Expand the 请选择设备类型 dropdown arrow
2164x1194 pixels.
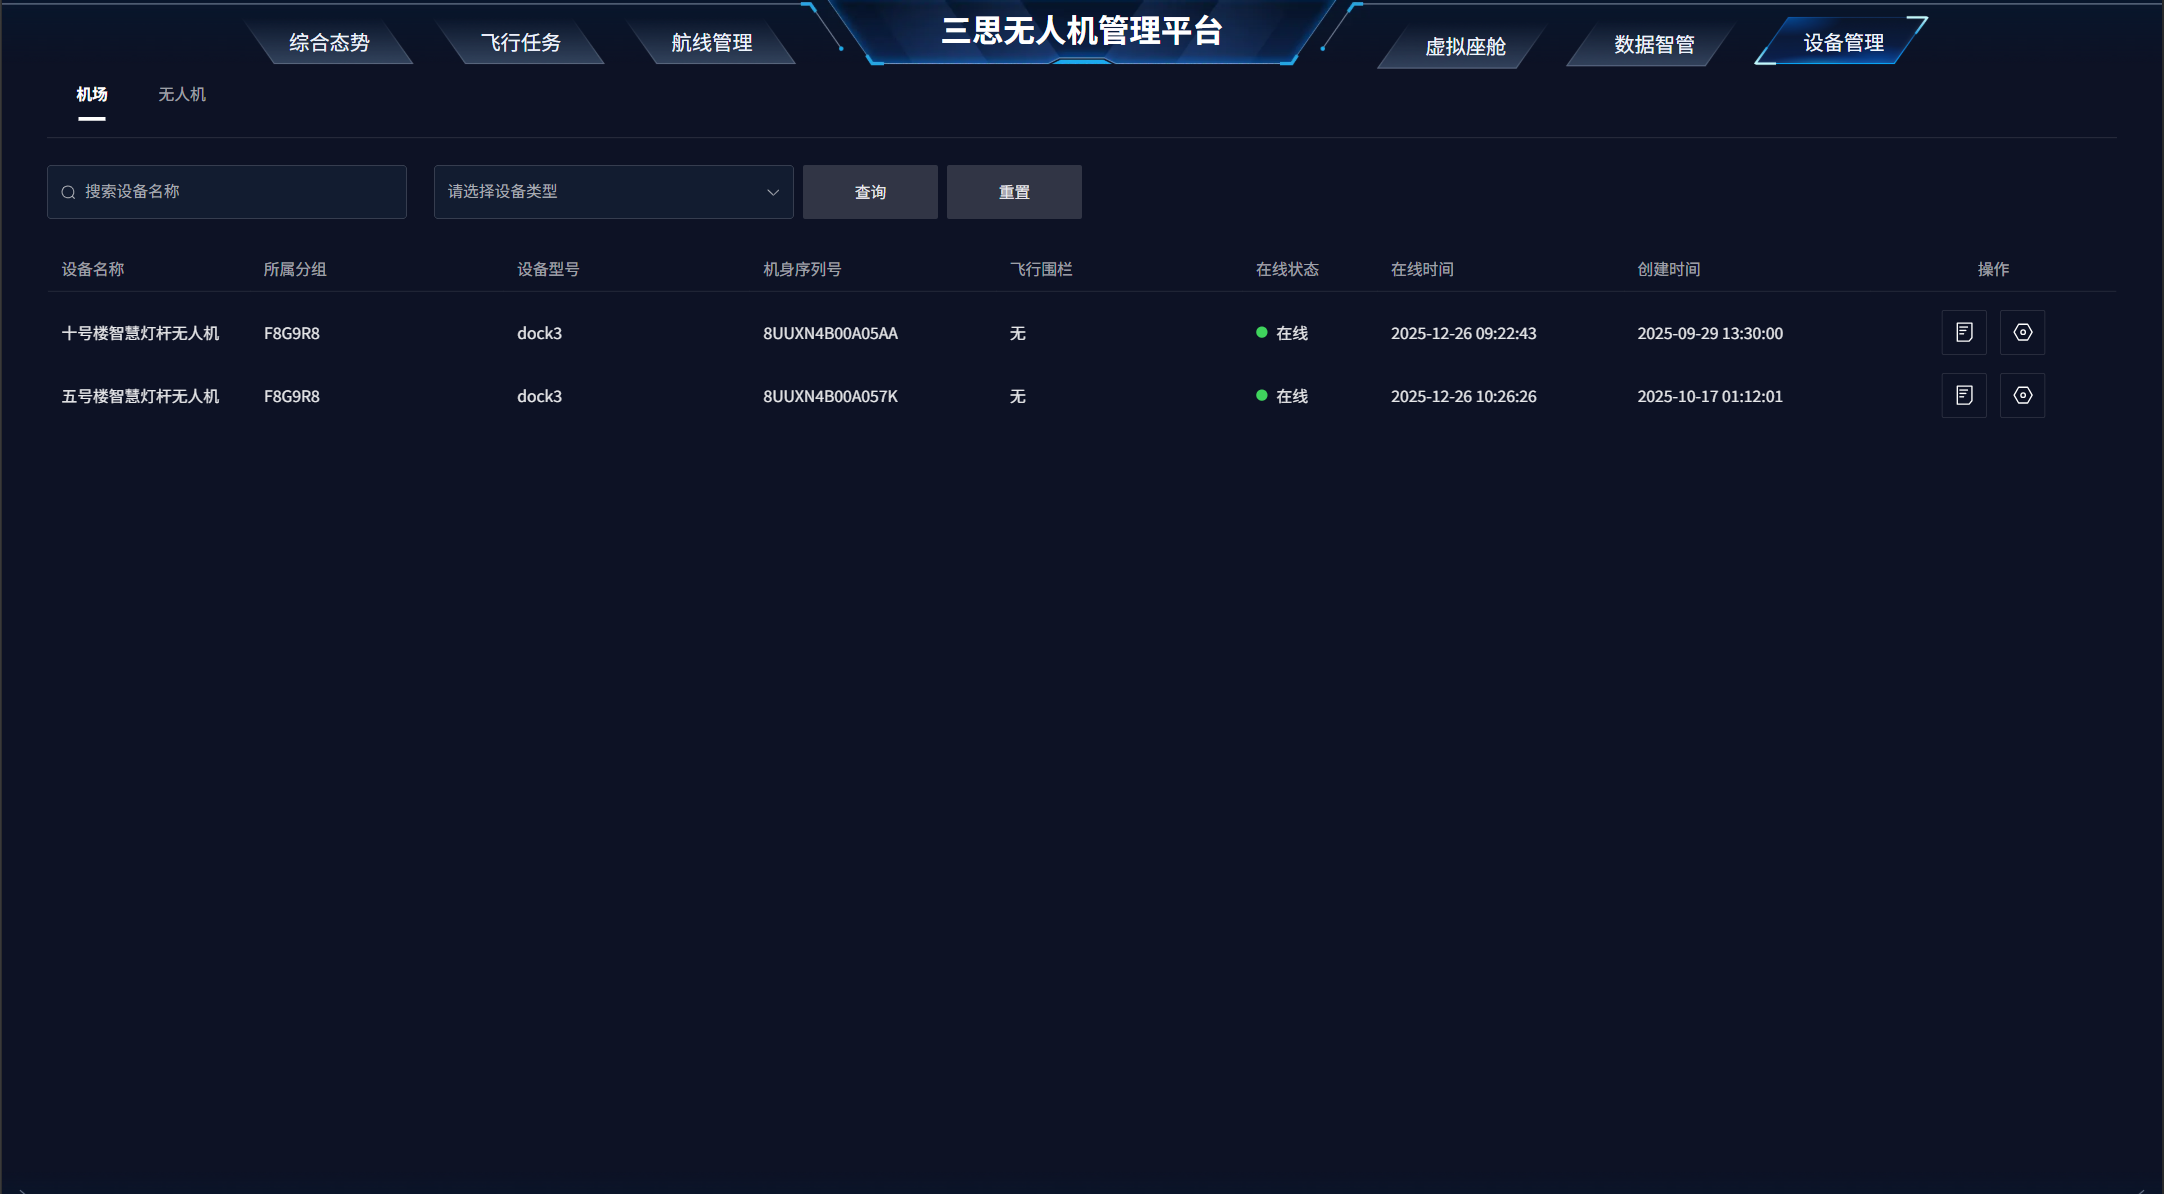point(772,192)
